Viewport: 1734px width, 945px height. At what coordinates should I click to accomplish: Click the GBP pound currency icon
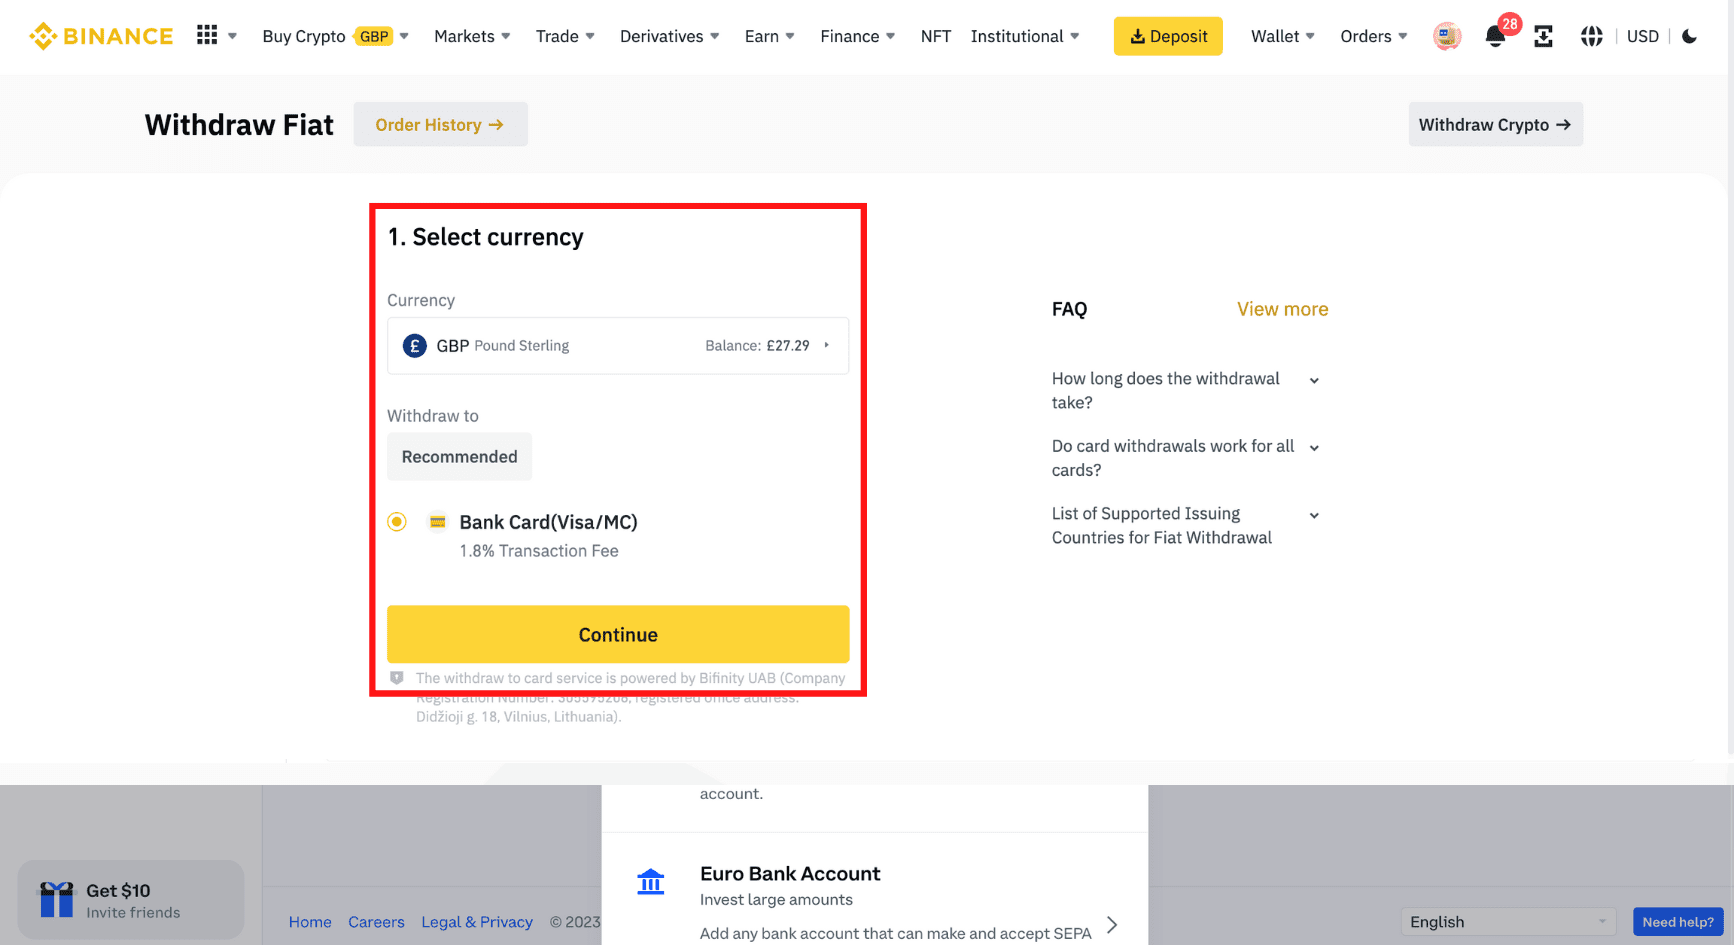[x=414, y=346]
